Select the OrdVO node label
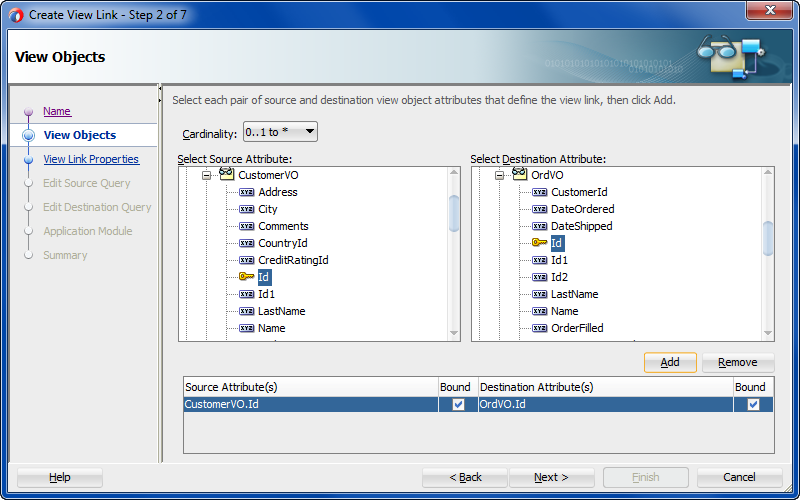This screenshot has width=800, height=500. point(547,176)
